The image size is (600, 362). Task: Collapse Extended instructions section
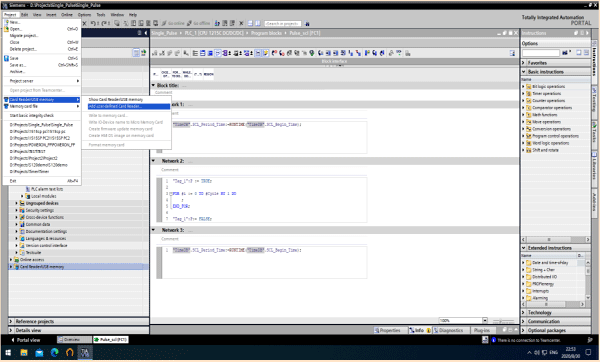coord(523,248)
